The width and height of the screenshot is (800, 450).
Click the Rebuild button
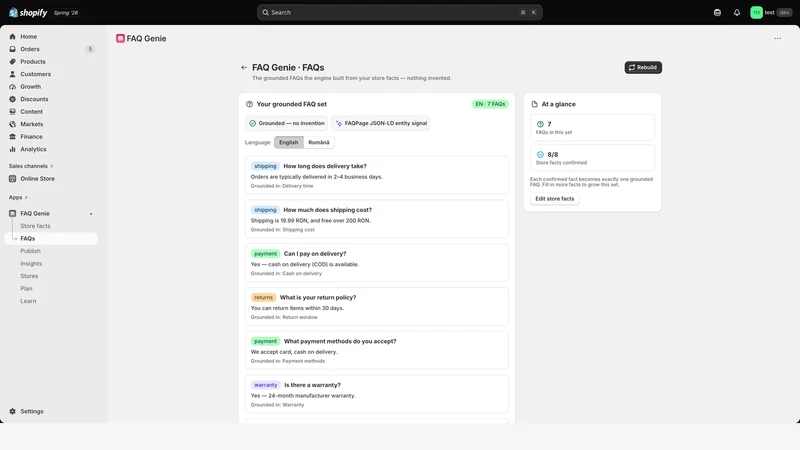[643, 67]
